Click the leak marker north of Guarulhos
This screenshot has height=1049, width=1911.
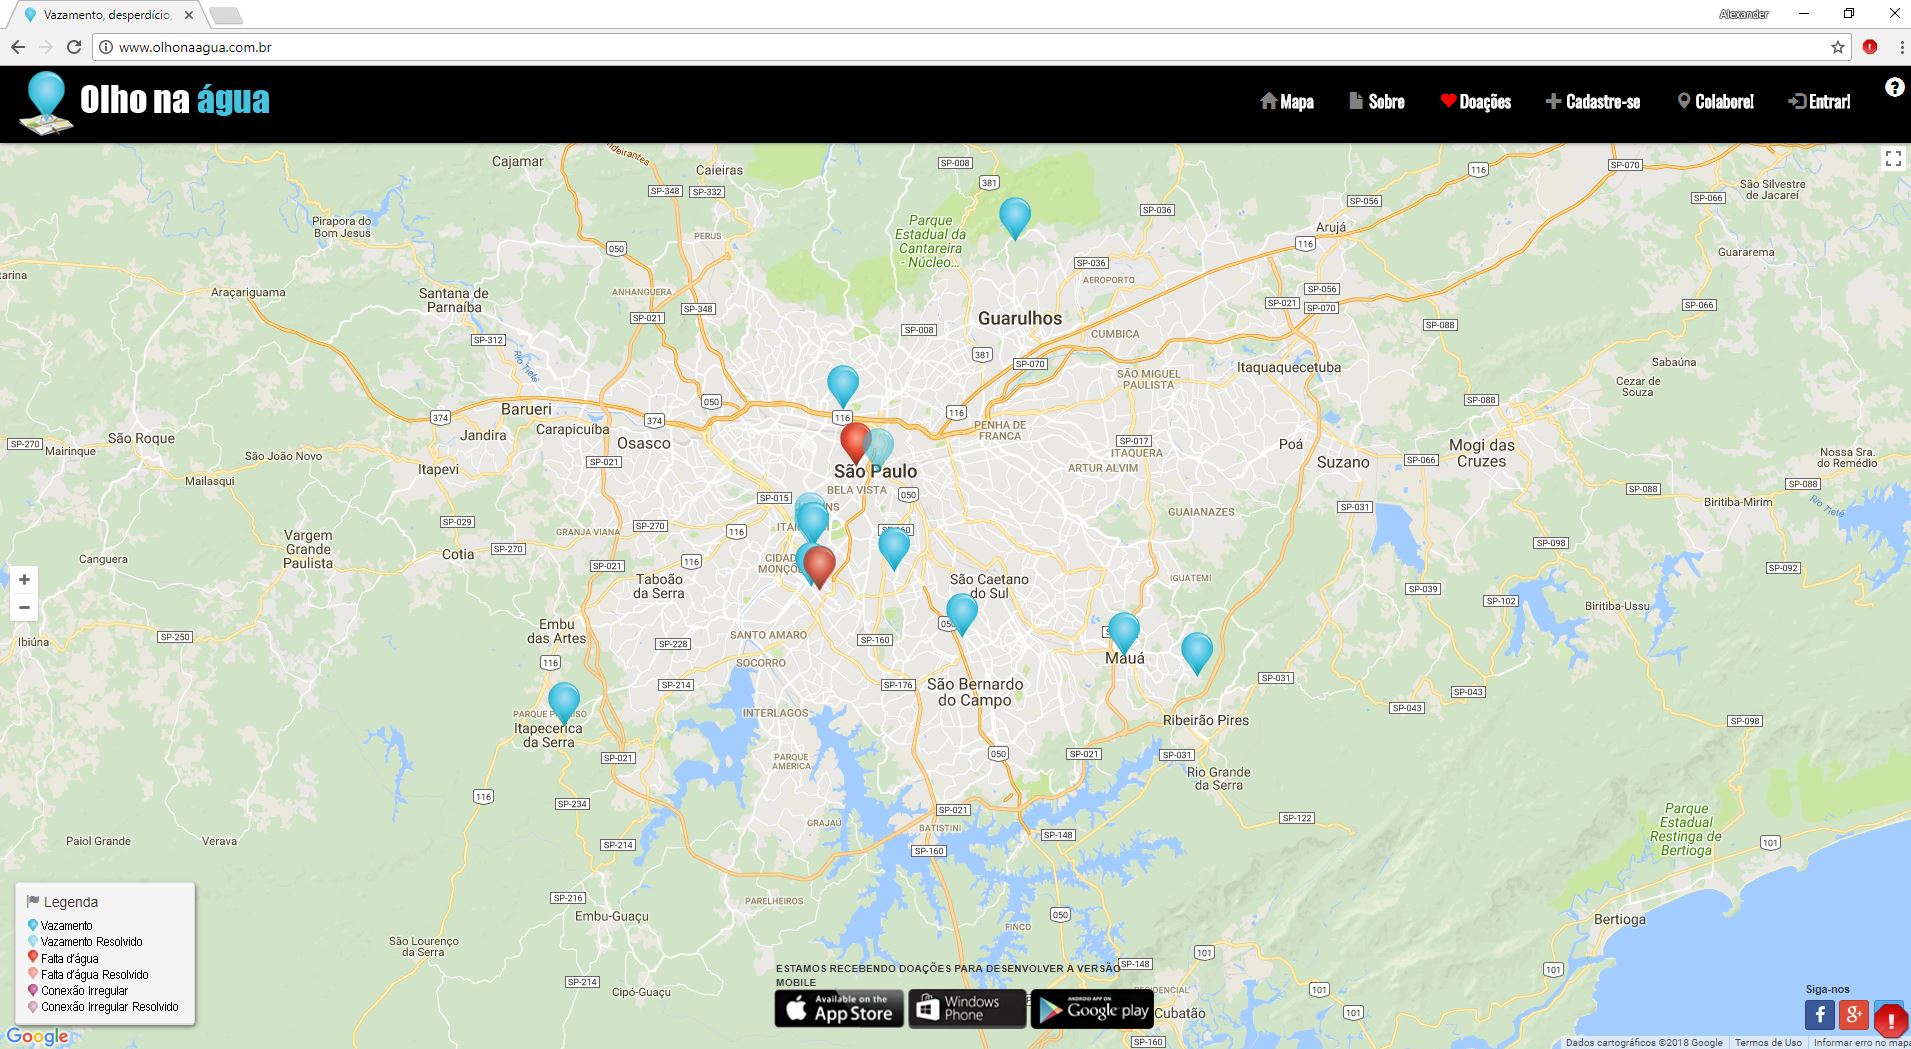point(1015,218)
